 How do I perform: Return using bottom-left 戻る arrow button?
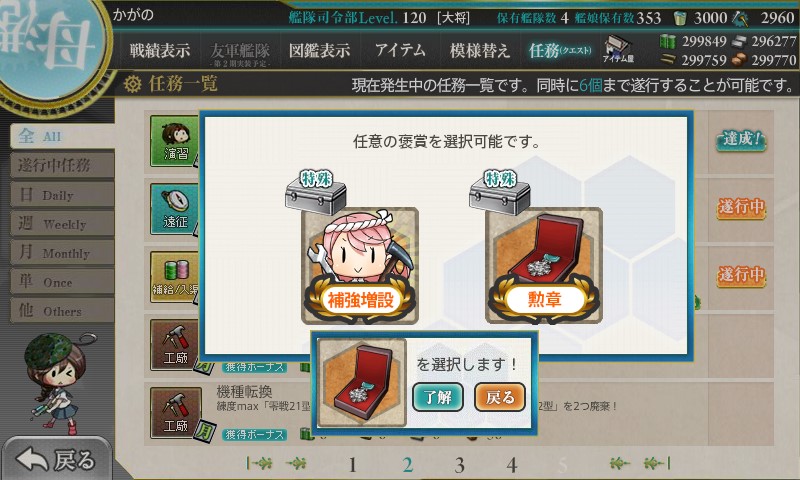(56, 459)
